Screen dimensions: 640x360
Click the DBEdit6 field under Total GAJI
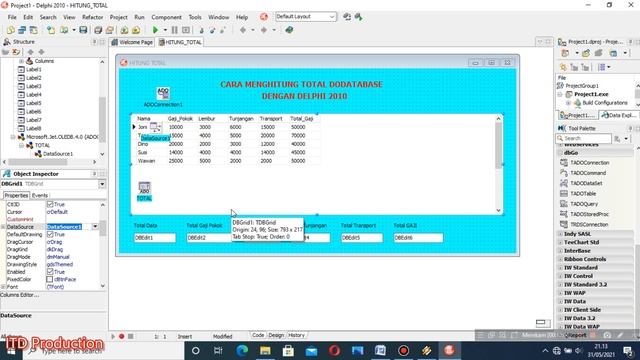pyautogui.click(x=418, y=238)
